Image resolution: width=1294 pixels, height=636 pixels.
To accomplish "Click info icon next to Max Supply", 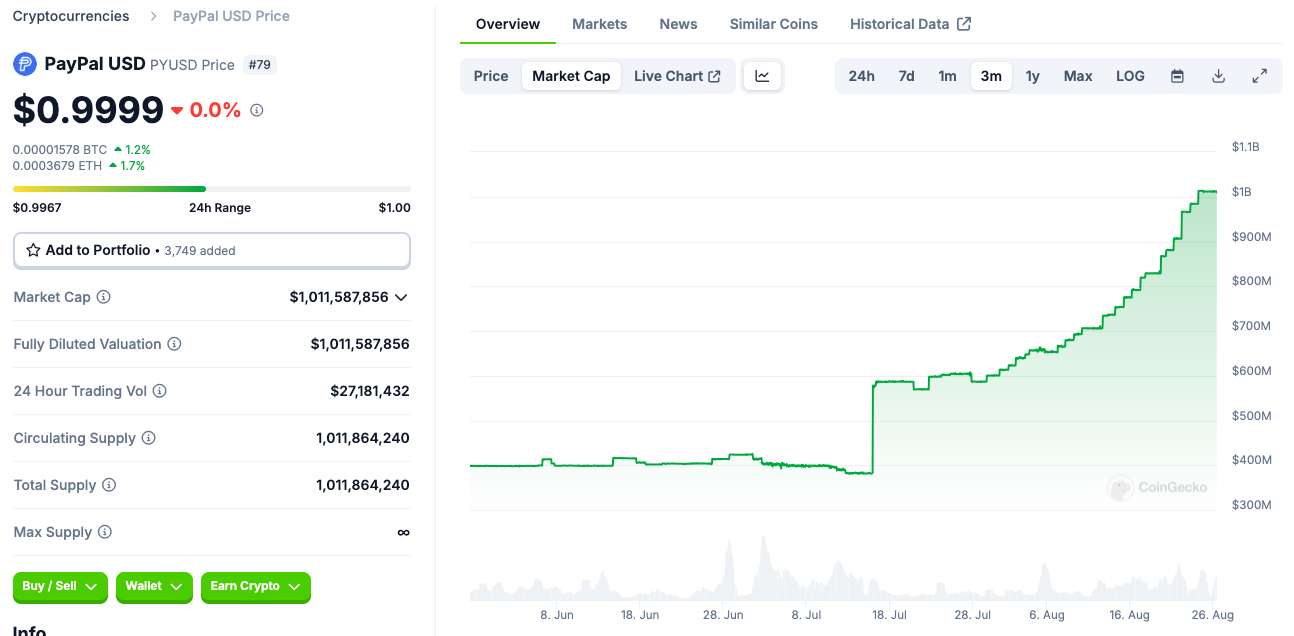I will [104, 532].
